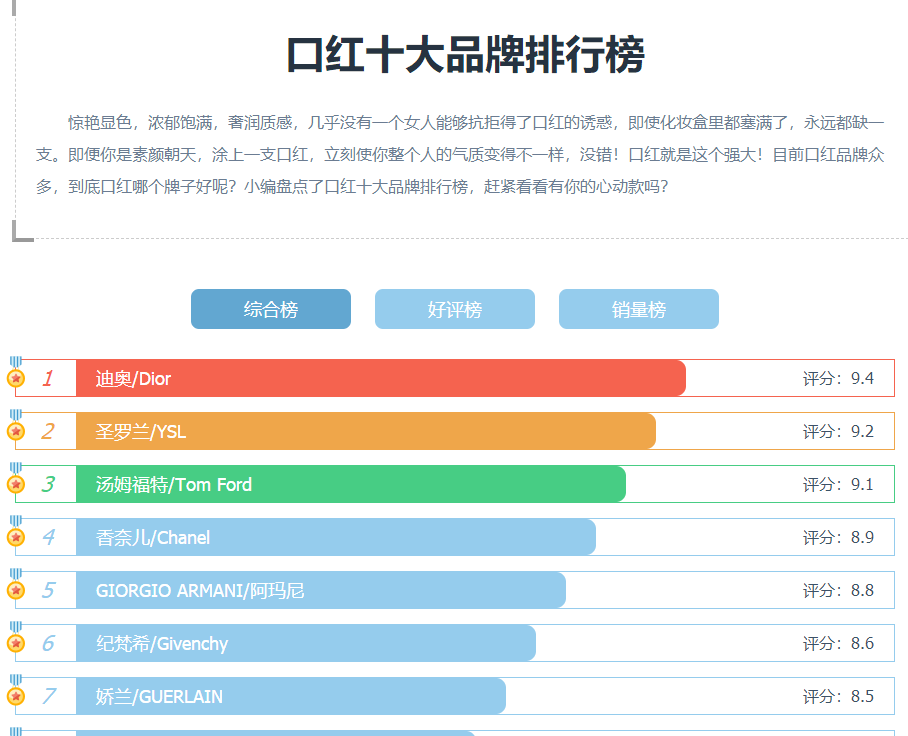Image resolution: width=908 pixels, height=736 pixels.
Task: Click the 评分: 9.4 score text
Action: tap(838, 379)
